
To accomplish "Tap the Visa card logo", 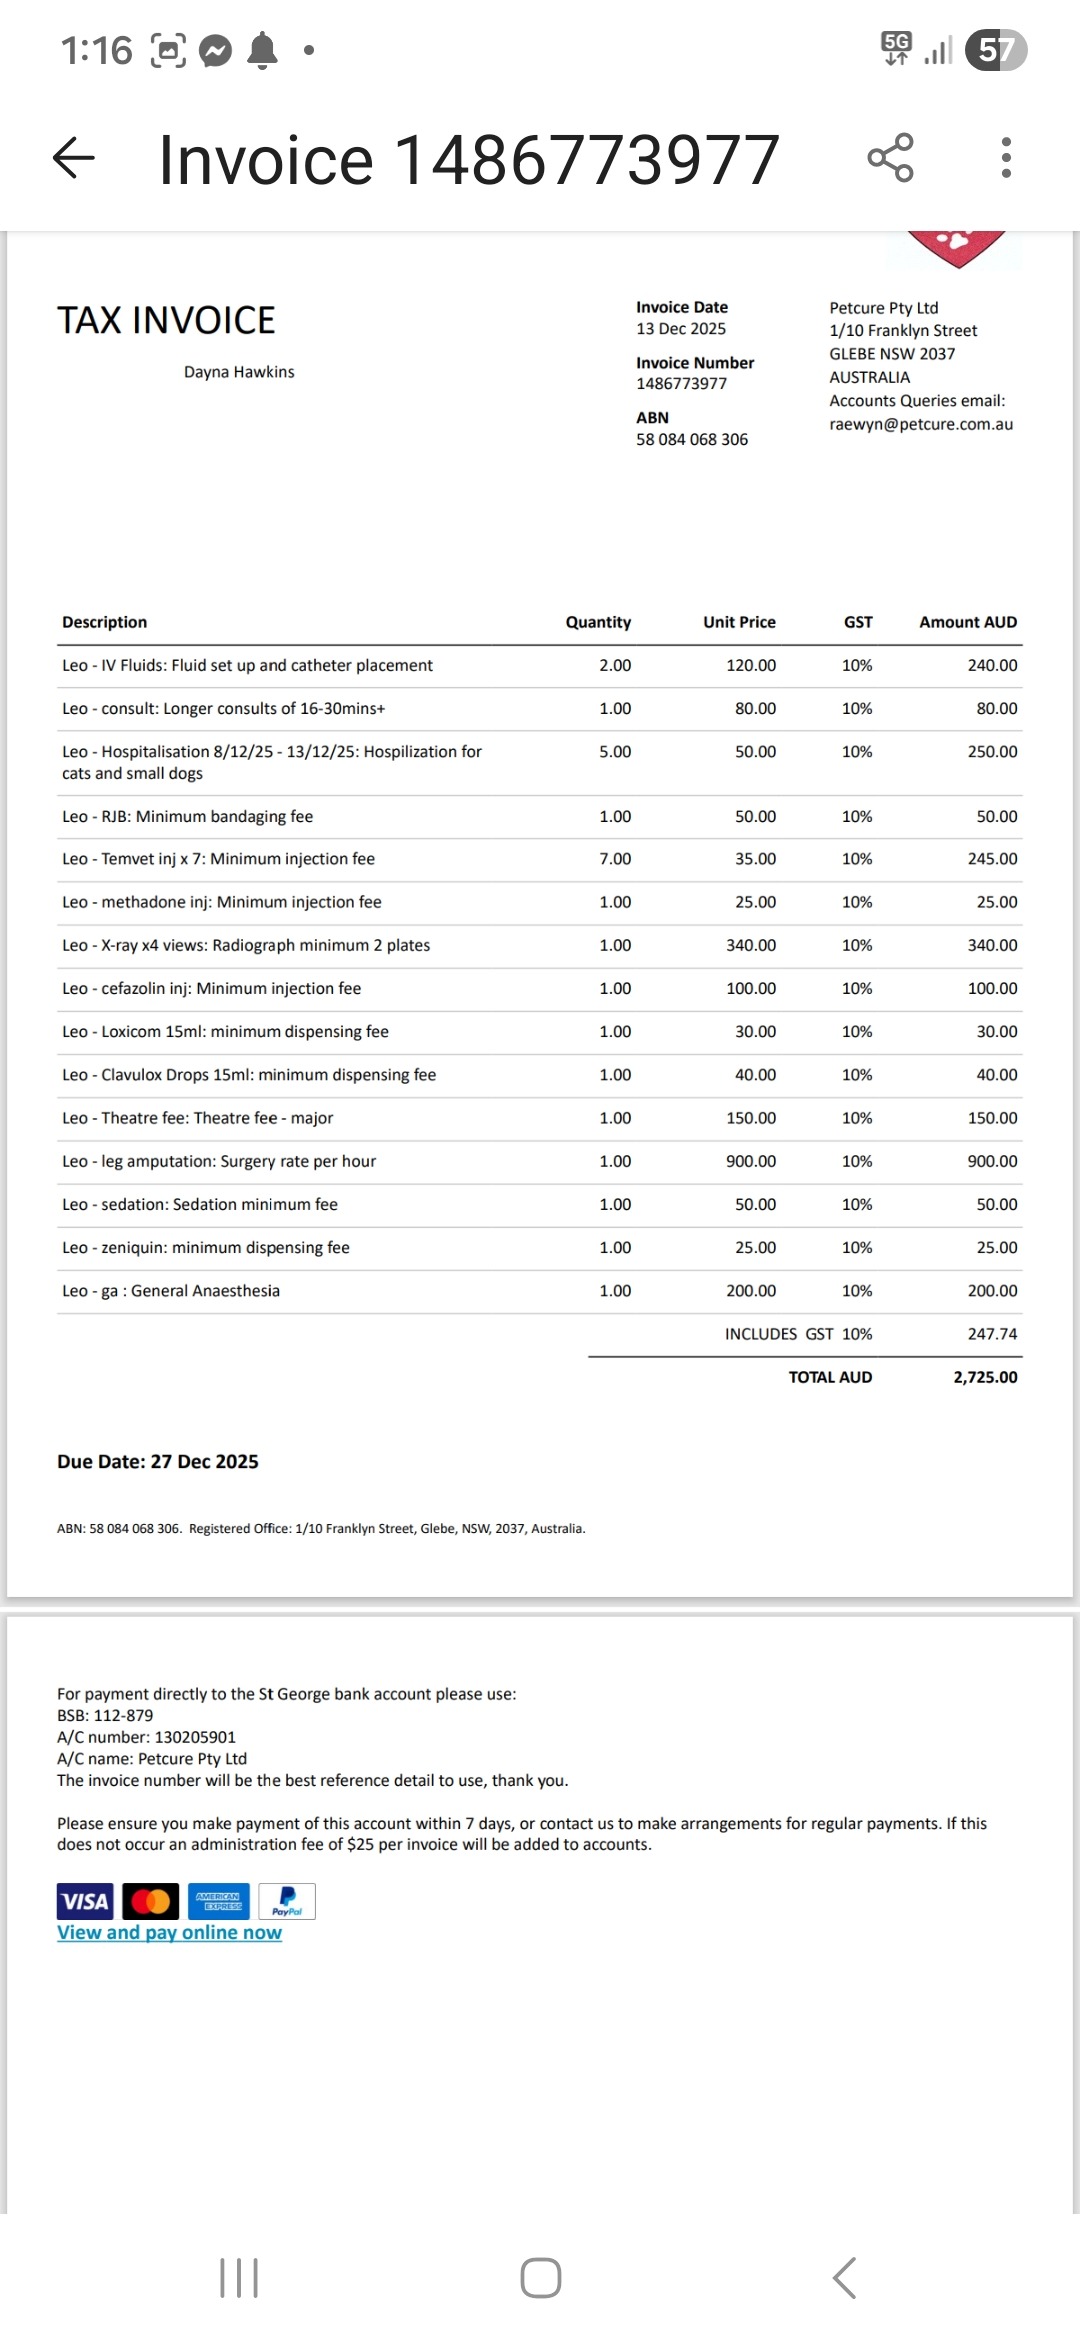I will (x=85, y=1901).
